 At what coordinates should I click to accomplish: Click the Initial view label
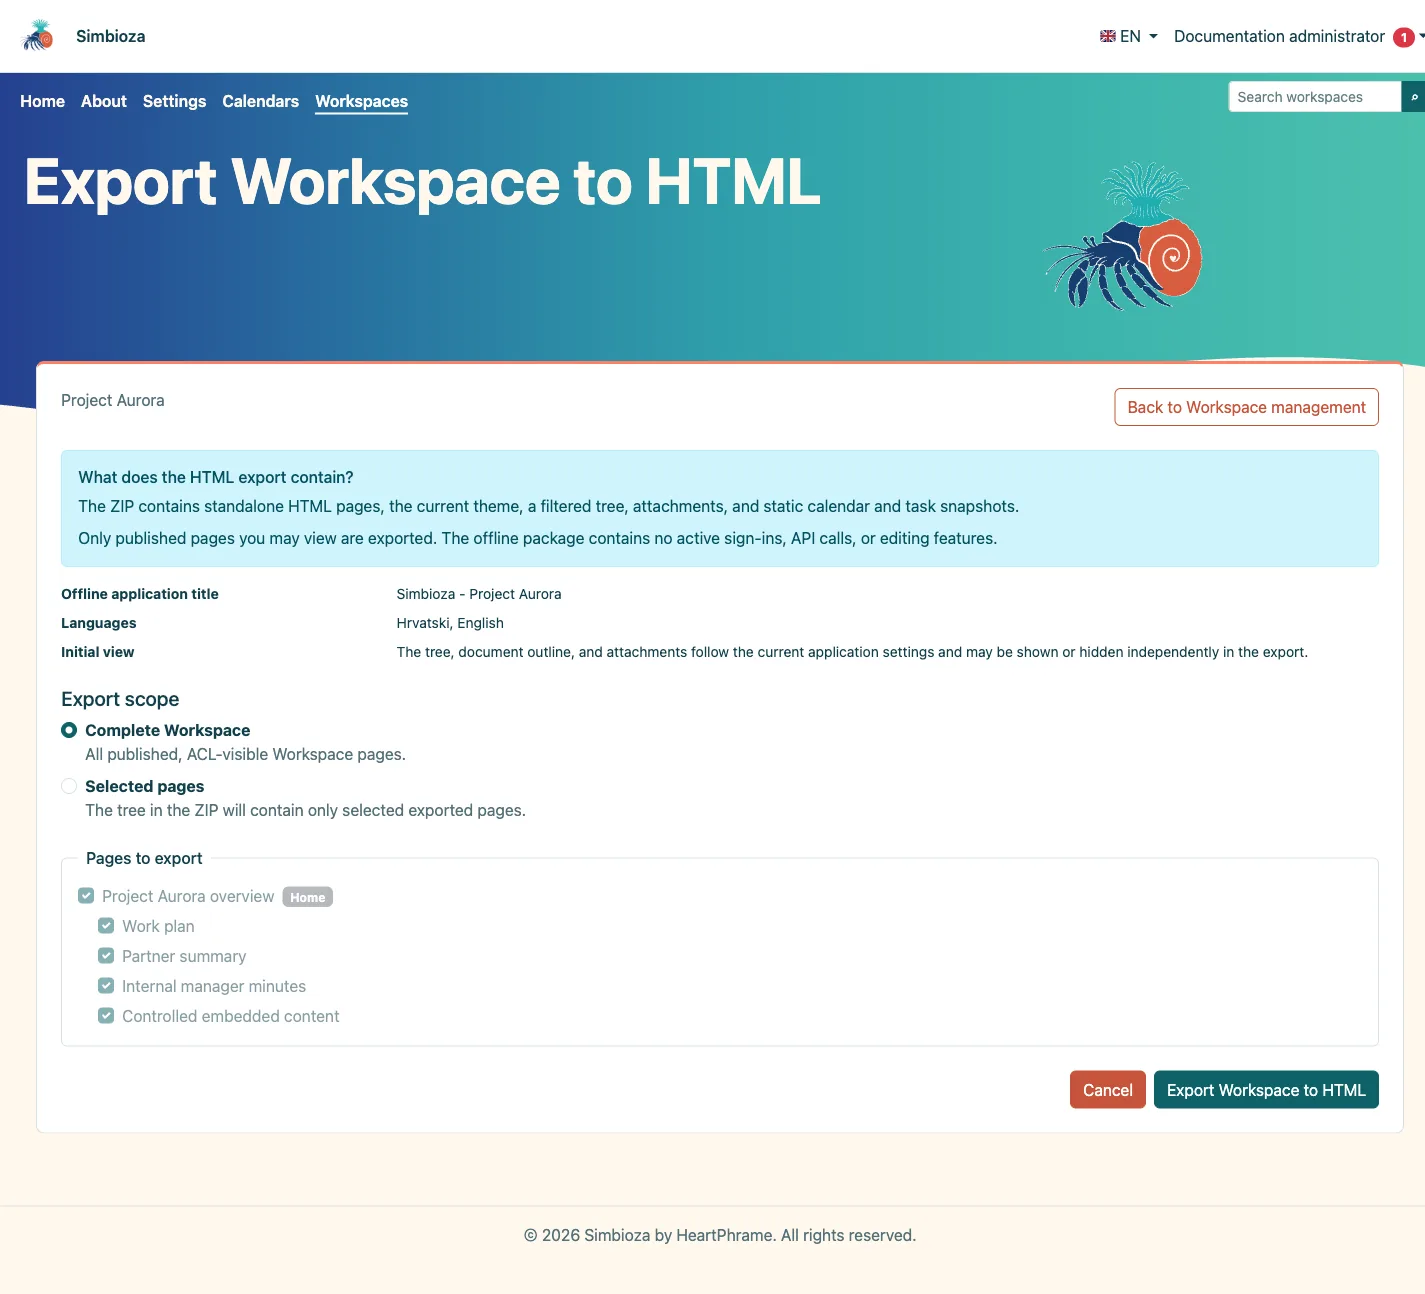pos(98,652)
